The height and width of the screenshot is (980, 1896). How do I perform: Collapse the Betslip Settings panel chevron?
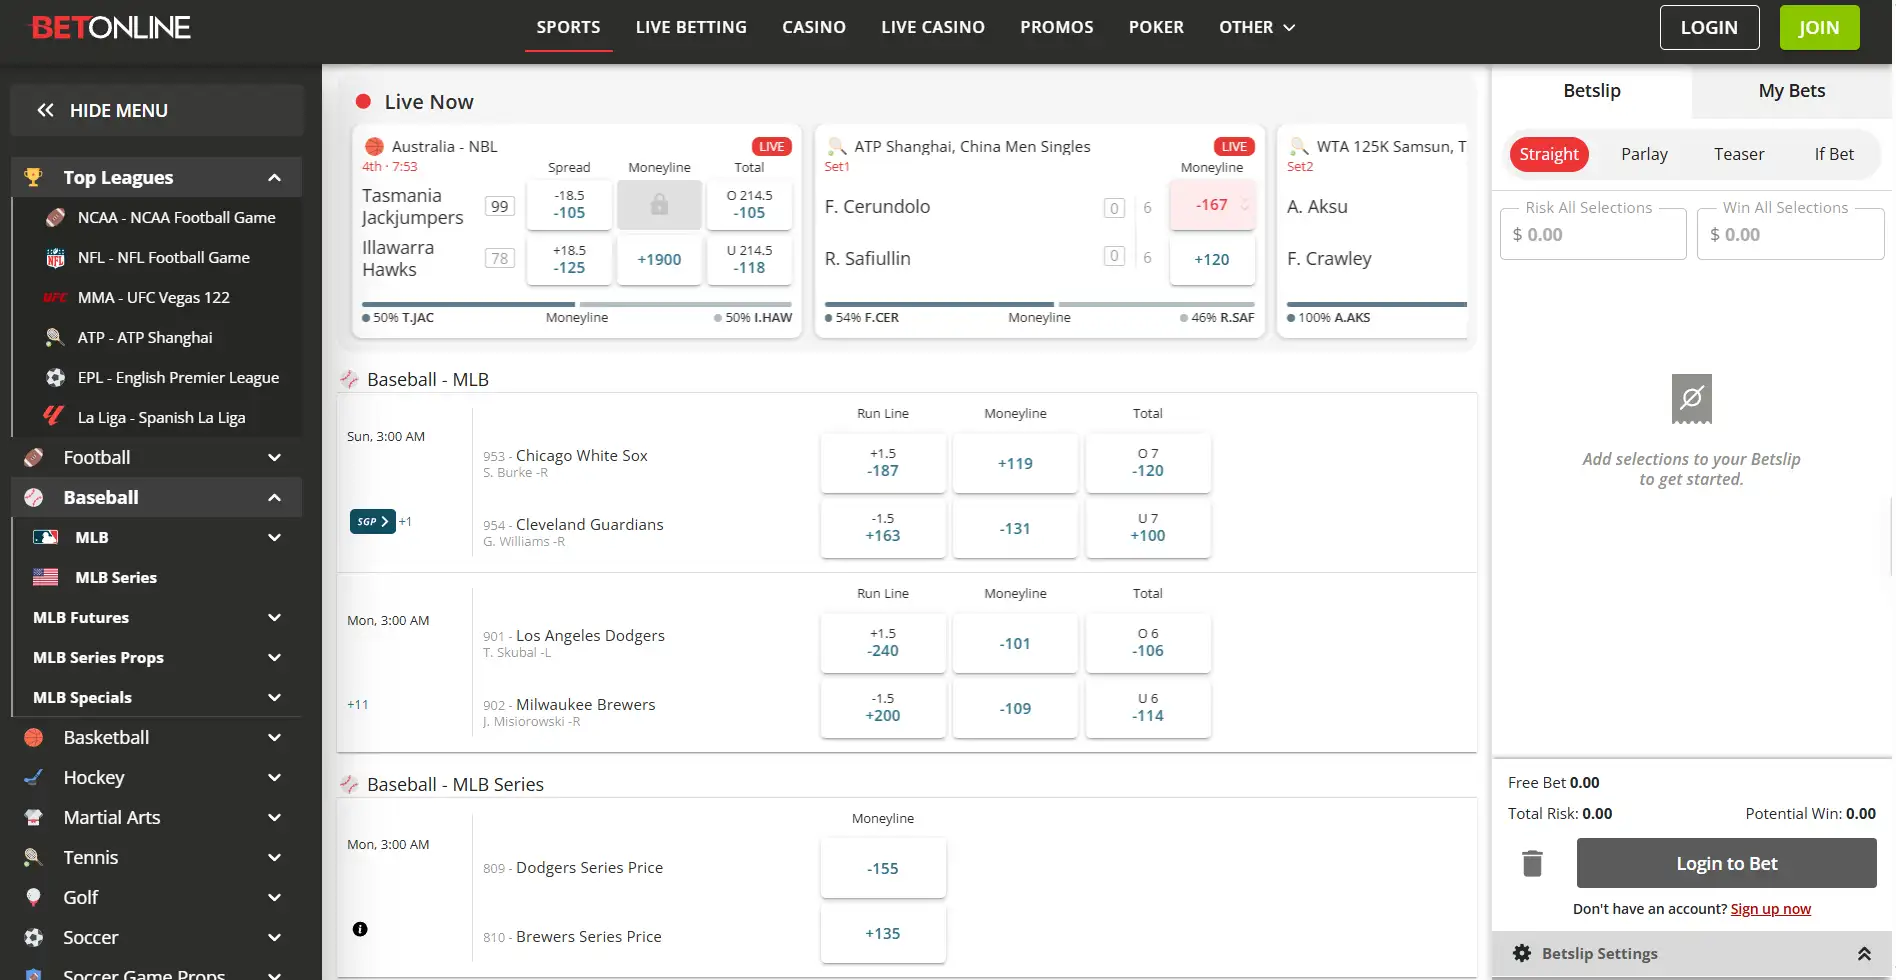[1864, 953]
